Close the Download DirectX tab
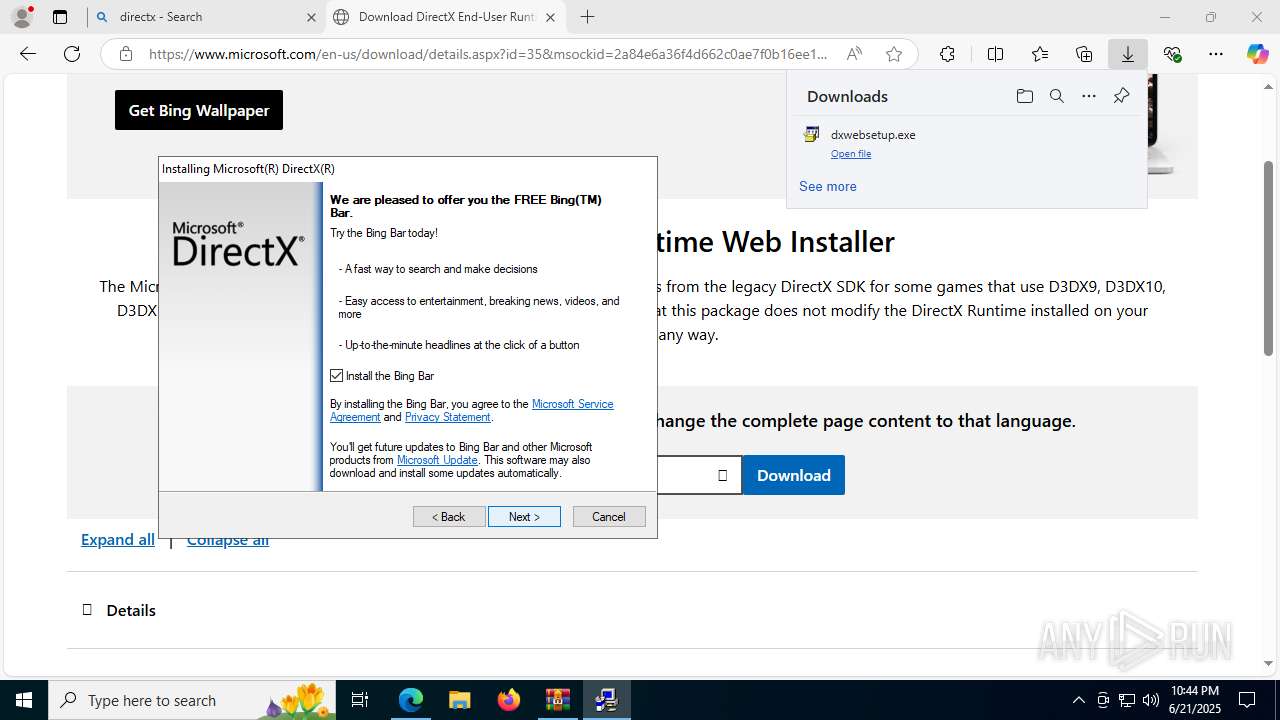1280x720 pixels. tap(551, 17)
